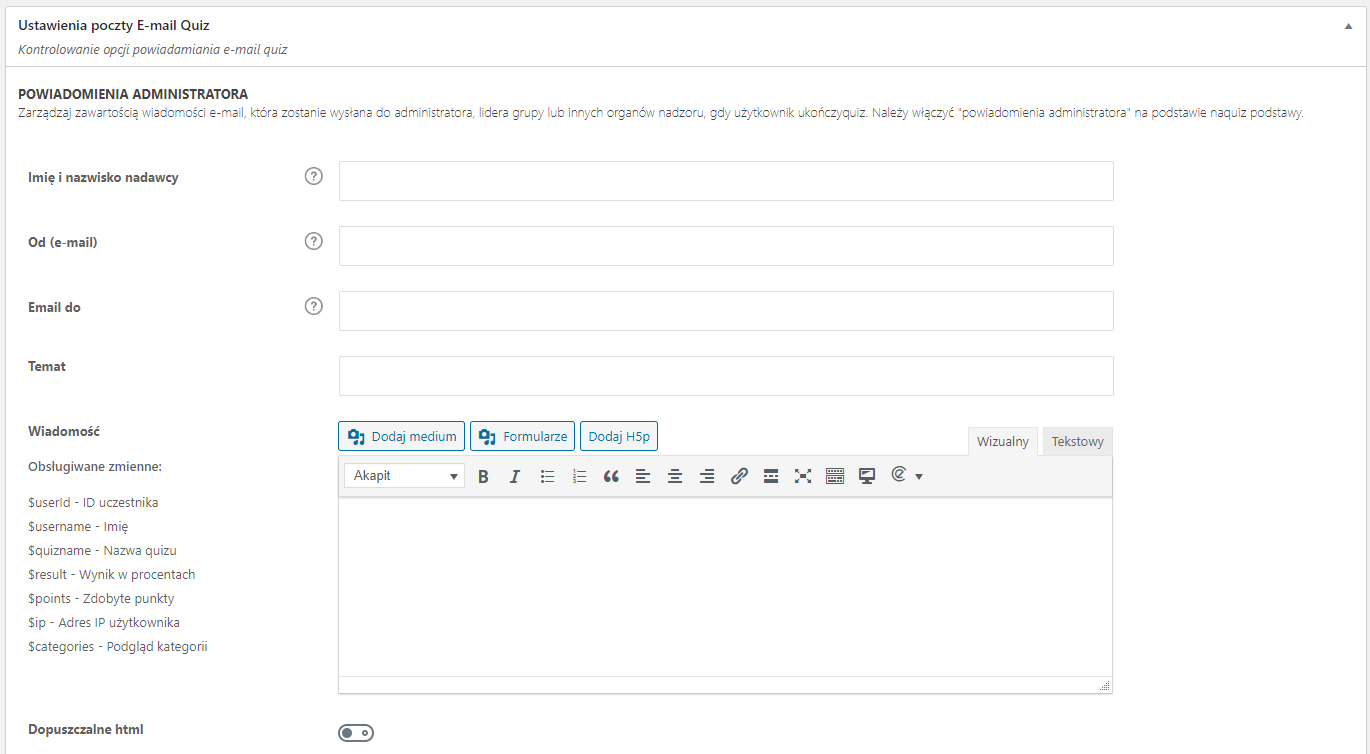The image size is (1370, 754).
Task: Enable distraction-free fullscreen editor mode
Action: (x=803, y=477)
